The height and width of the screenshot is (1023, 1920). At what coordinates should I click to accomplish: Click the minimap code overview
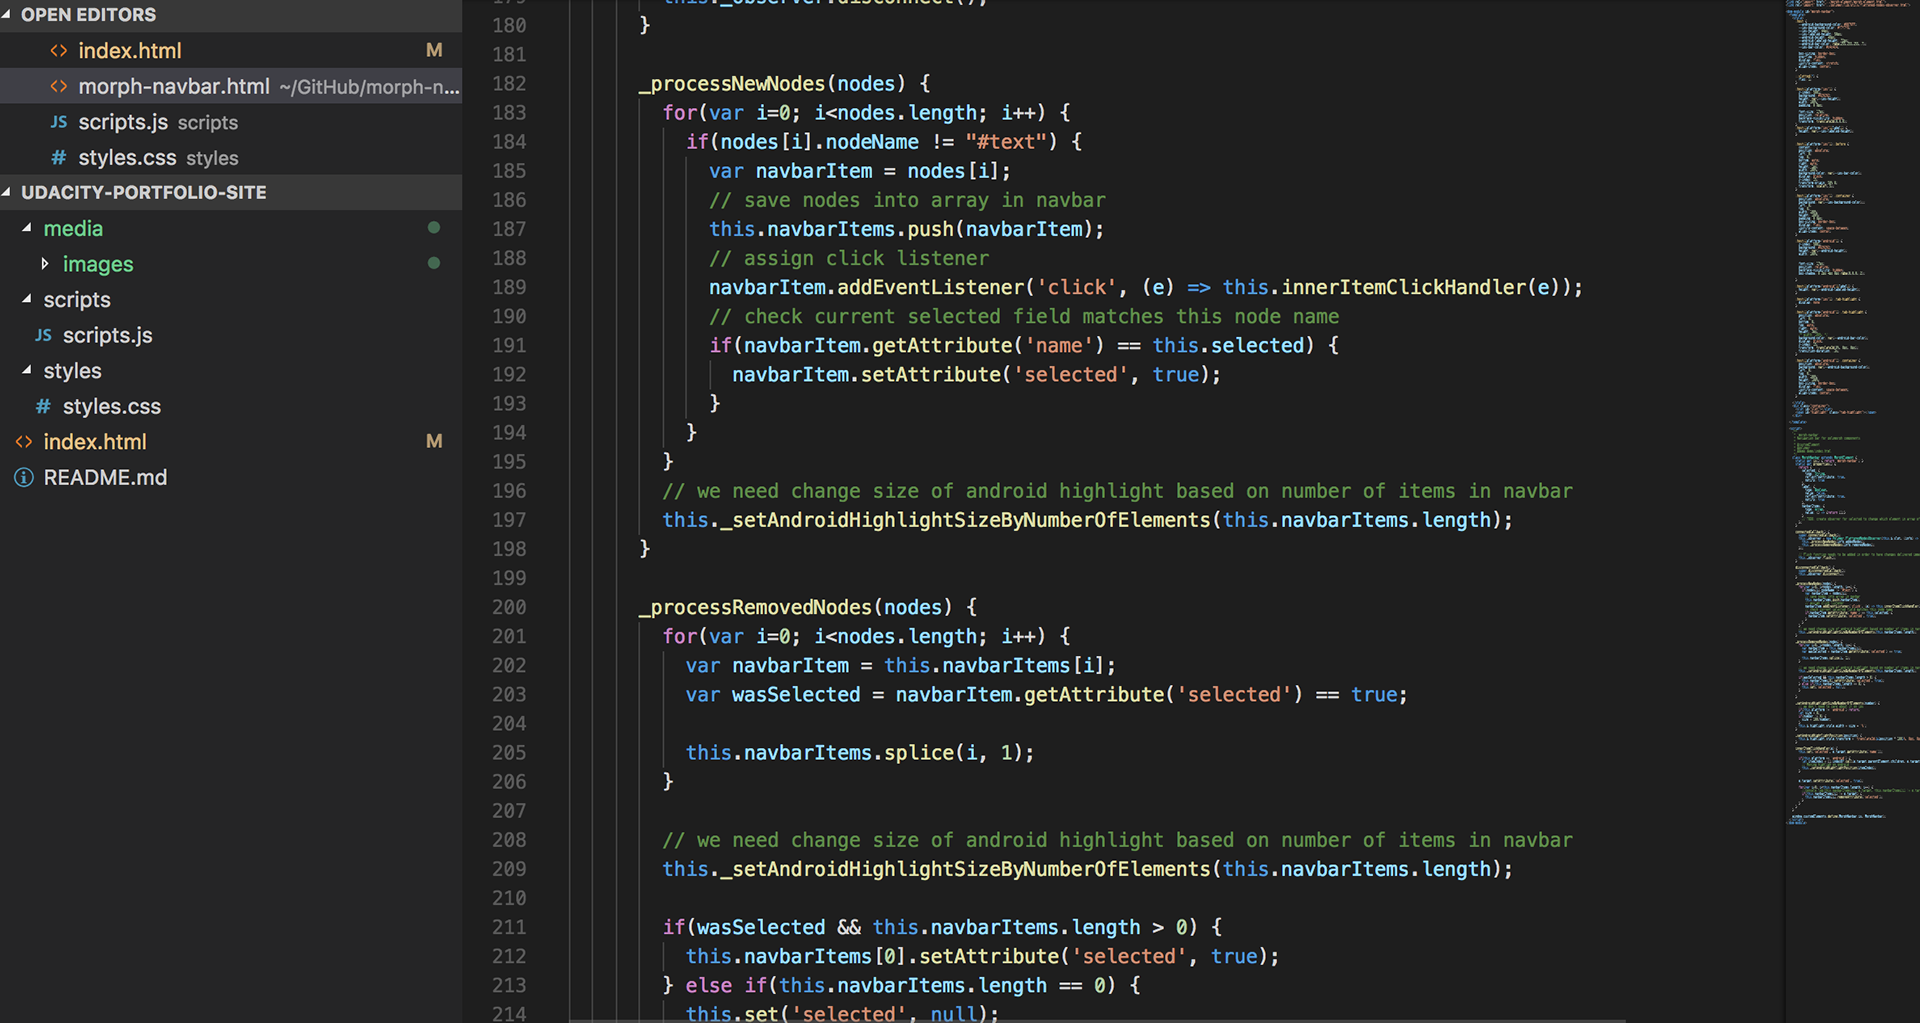coord(1850,400)
